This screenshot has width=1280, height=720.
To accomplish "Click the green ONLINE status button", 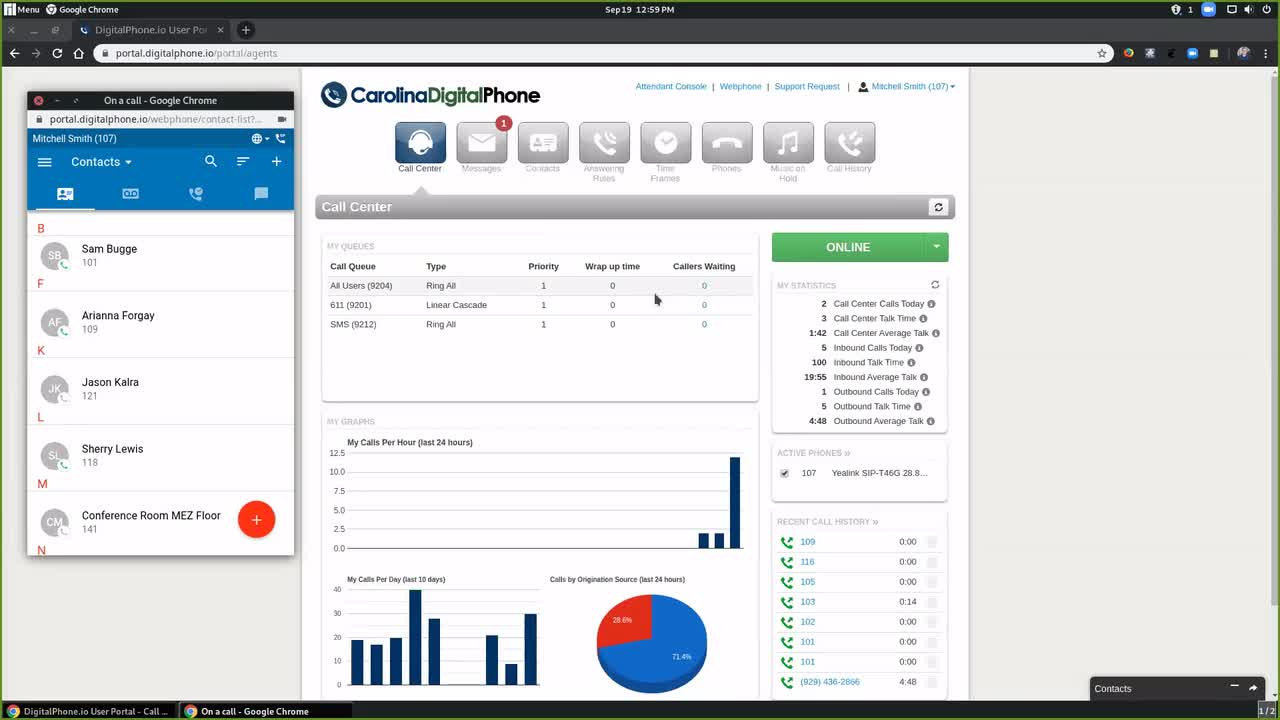I will coord(848,247).
